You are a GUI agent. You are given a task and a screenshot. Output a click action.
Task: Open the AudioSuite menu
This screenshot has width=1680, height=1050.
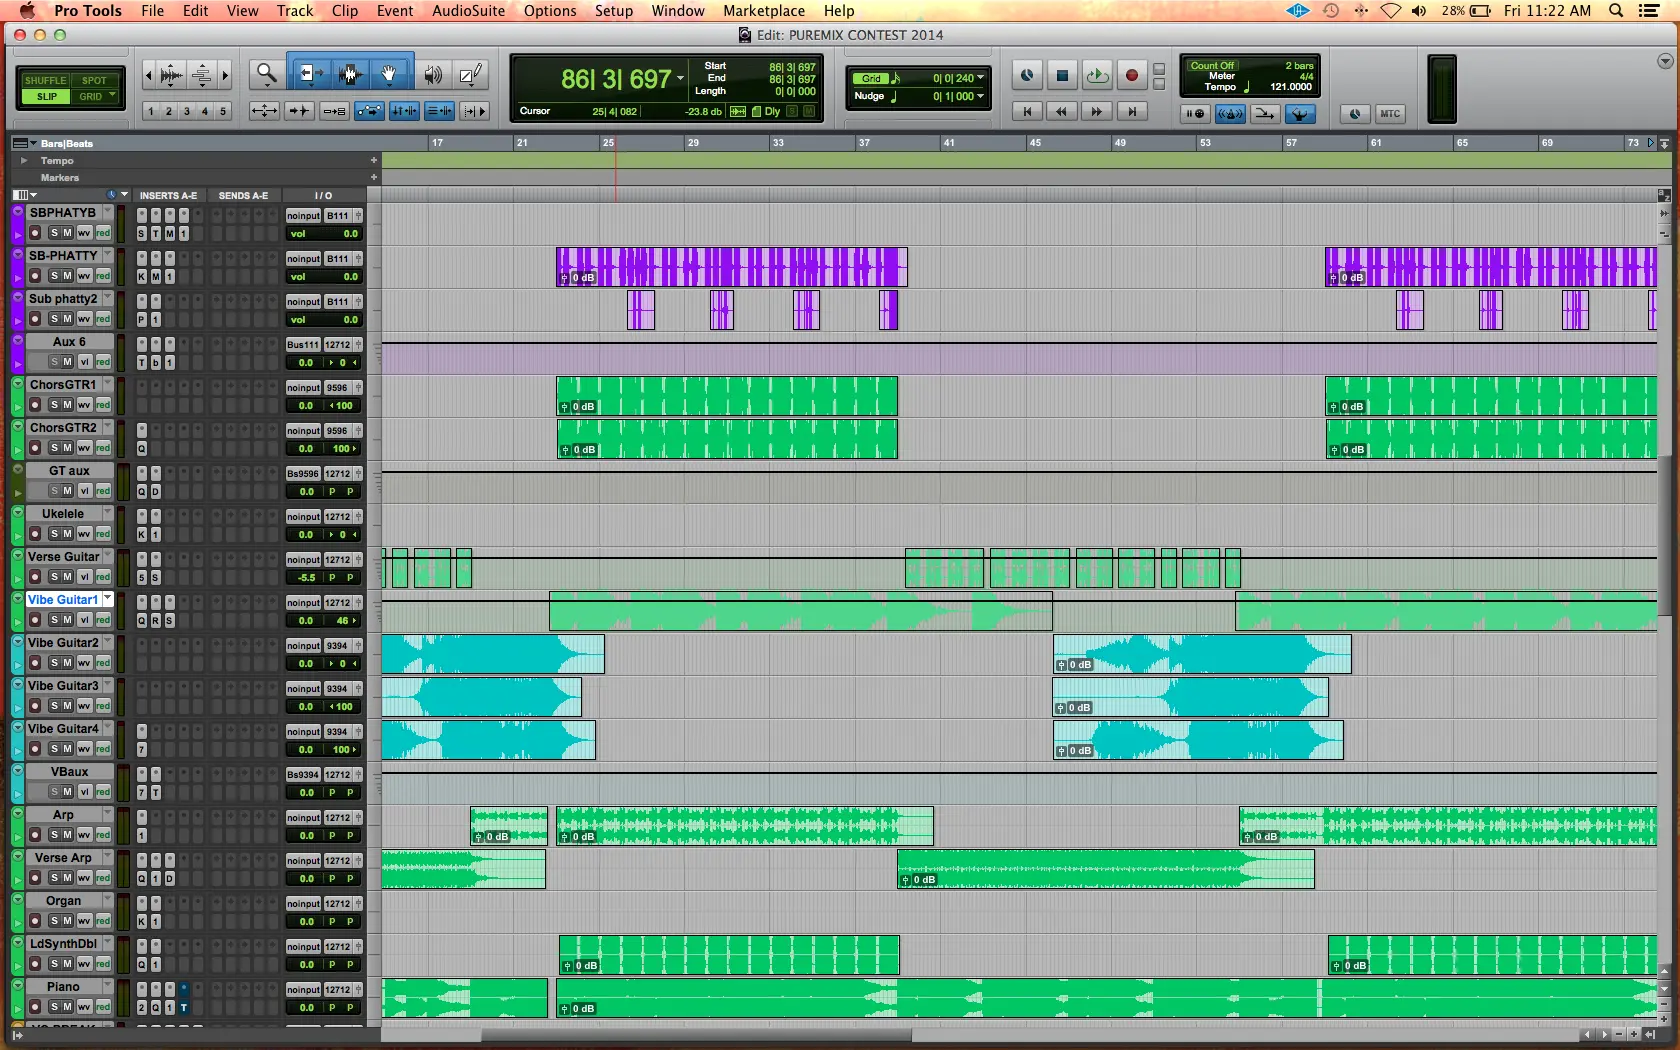tap(468, 10)
